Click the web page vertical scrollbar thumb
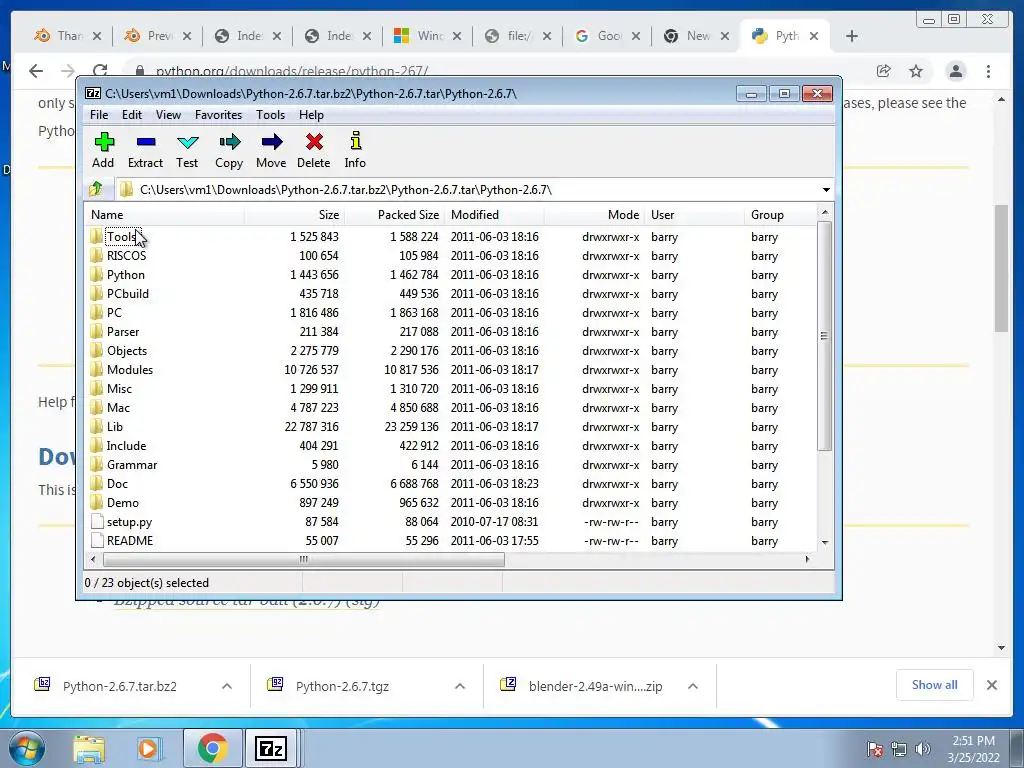Image resolution: width=1024 pixels, height=768 pixels. (x=1001, y=268)
